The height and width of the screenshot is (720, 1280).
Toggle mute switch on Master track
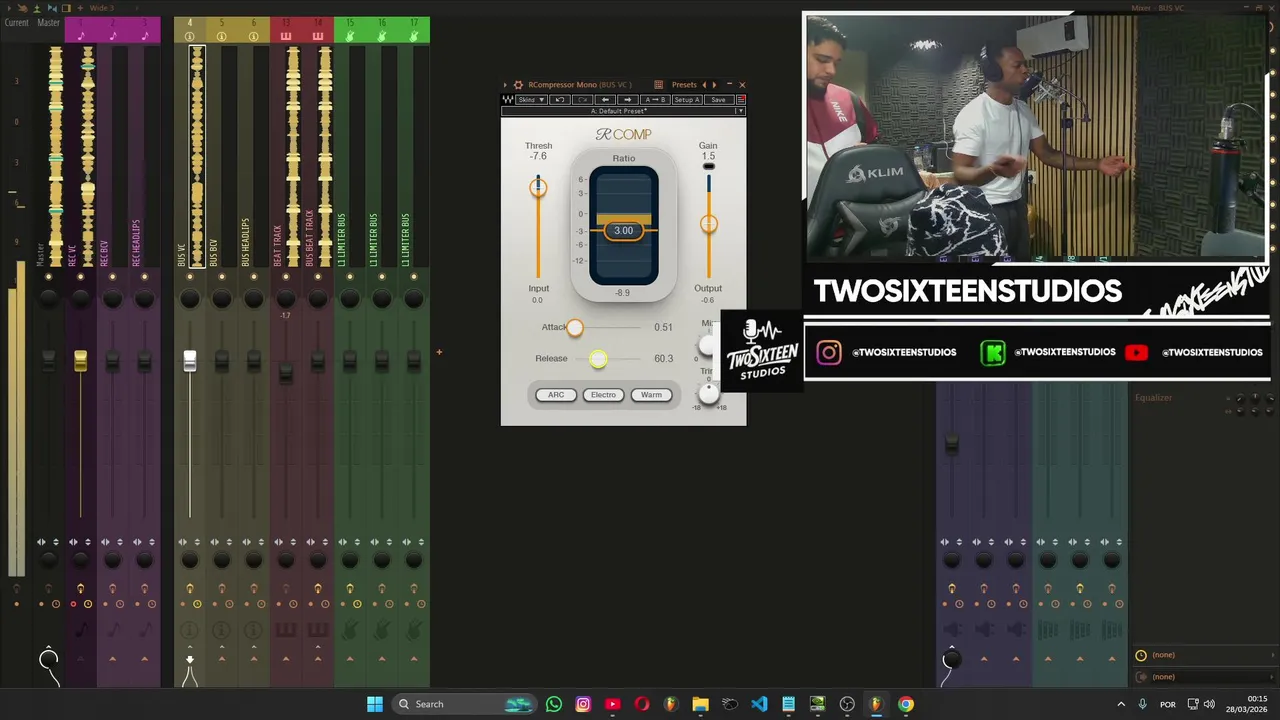tap(48, 277)
